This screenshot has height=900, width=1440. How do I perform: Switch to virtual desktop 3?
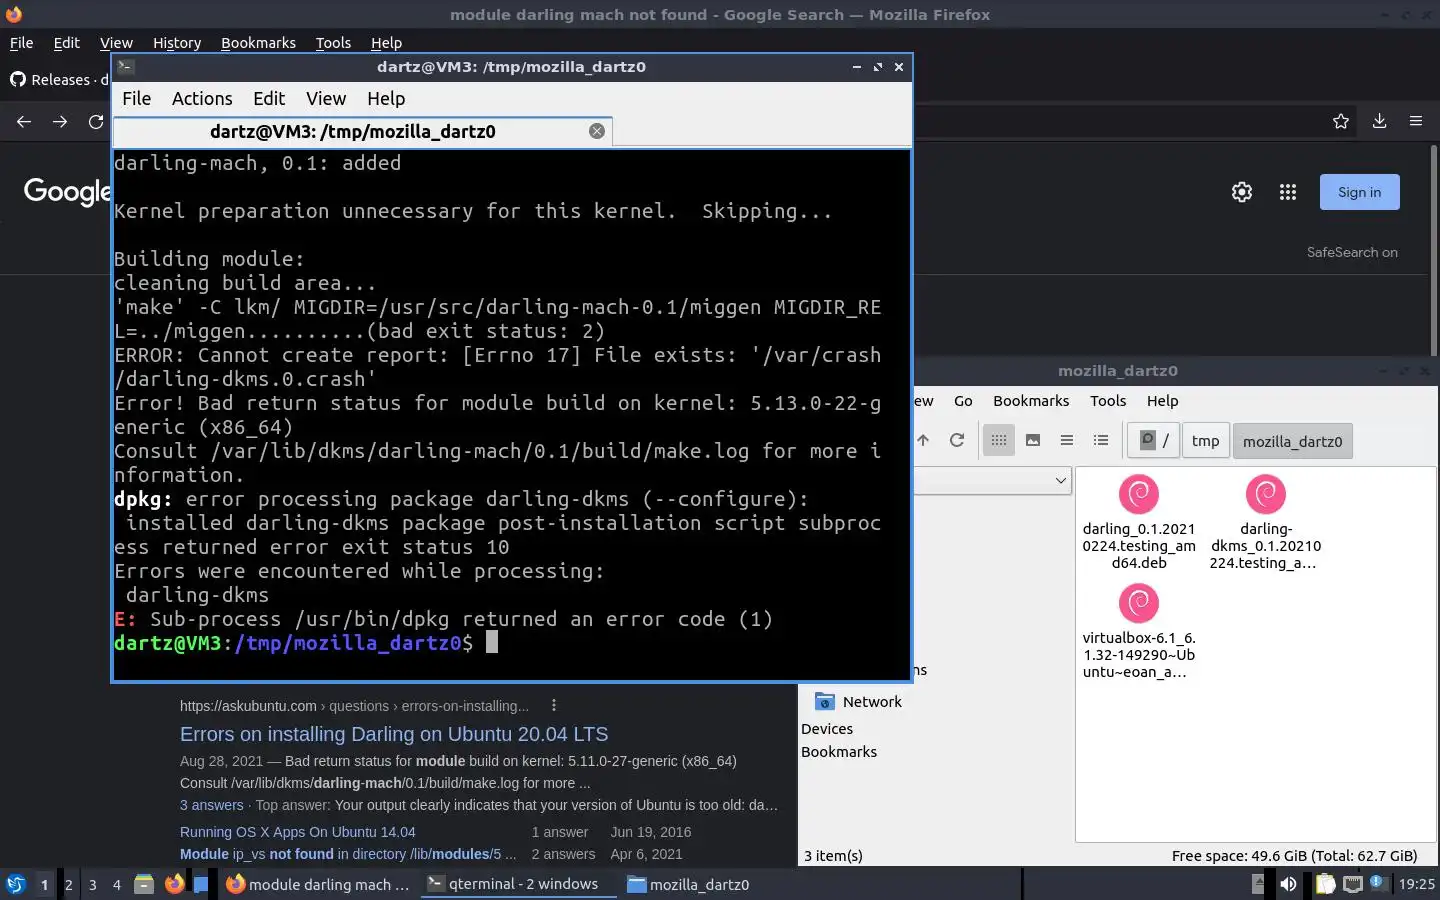pos(93,884)
